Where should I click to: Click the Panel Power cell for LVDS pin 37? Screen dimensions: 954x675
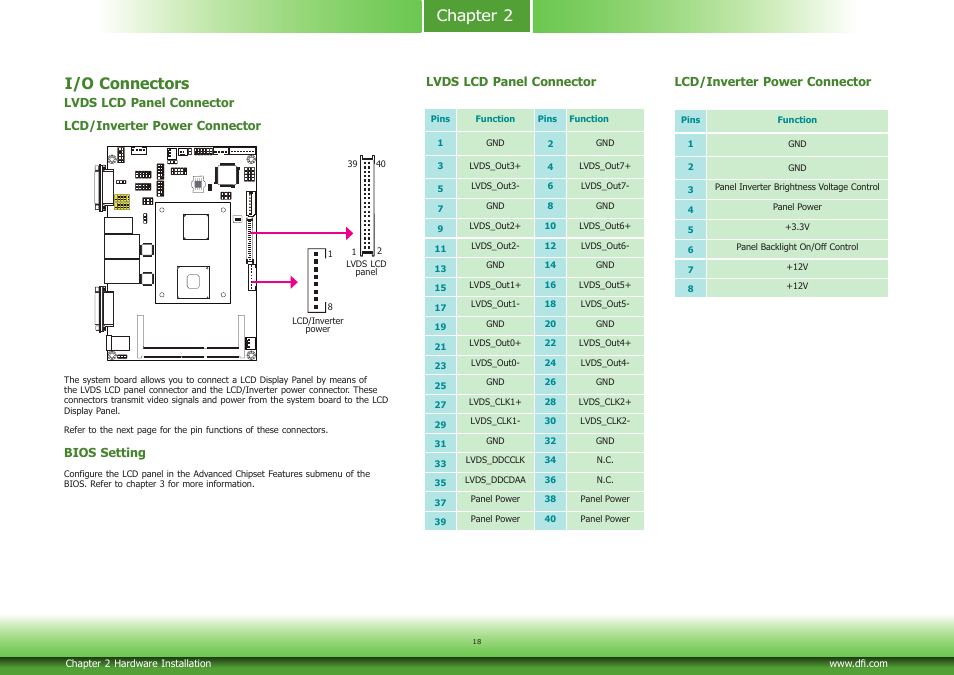coord(495,500)
